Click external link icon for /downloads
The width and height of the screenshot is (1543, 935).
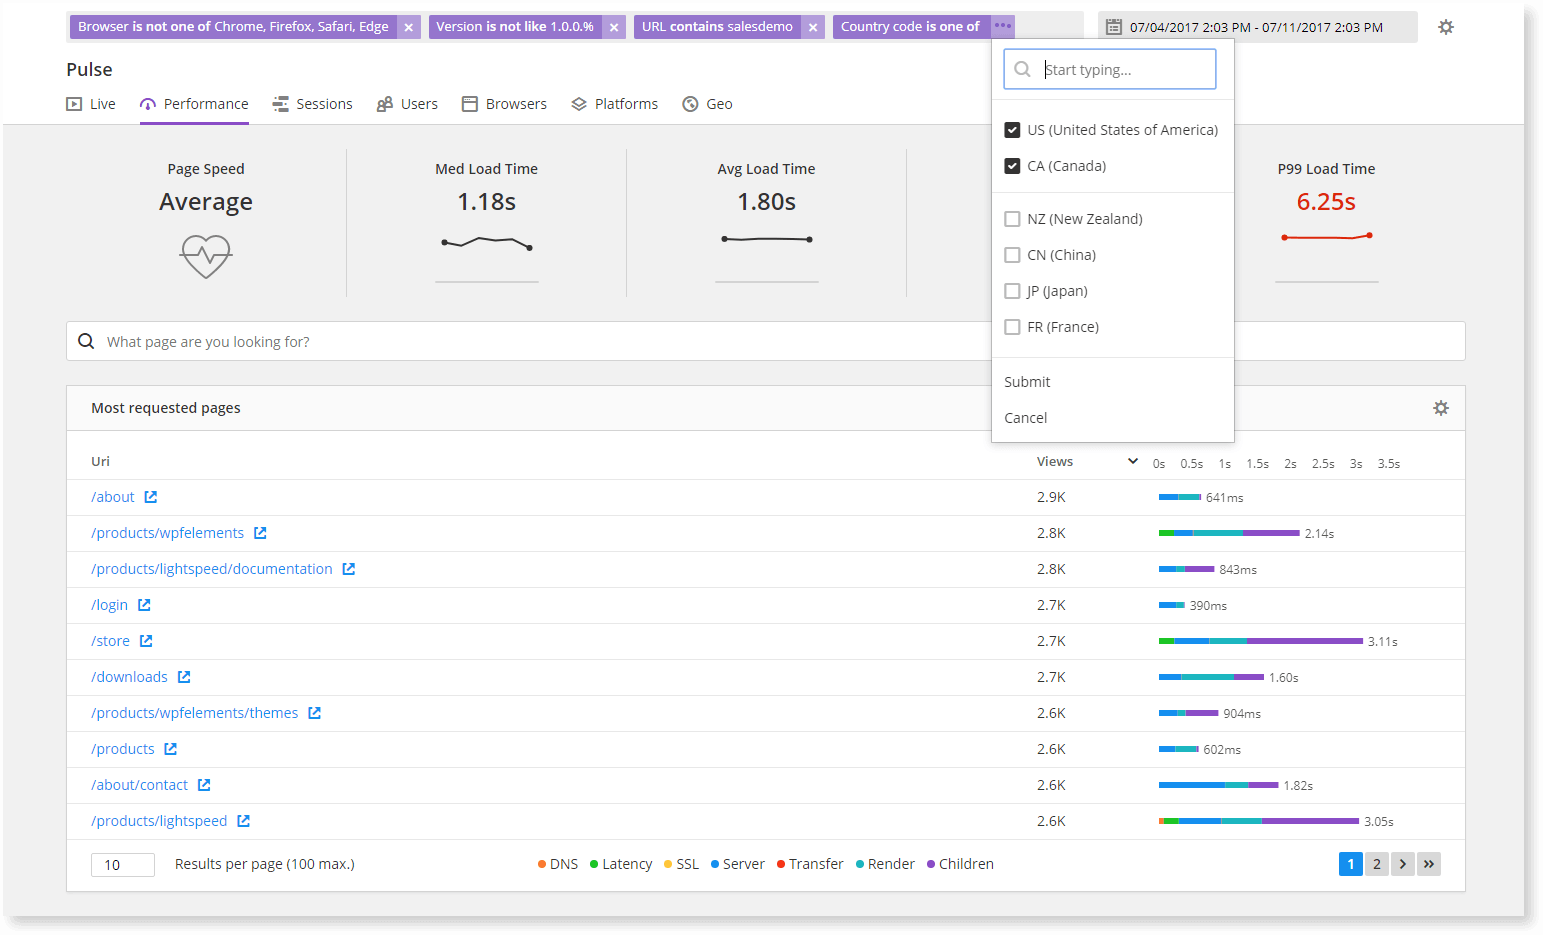(184, 677)
